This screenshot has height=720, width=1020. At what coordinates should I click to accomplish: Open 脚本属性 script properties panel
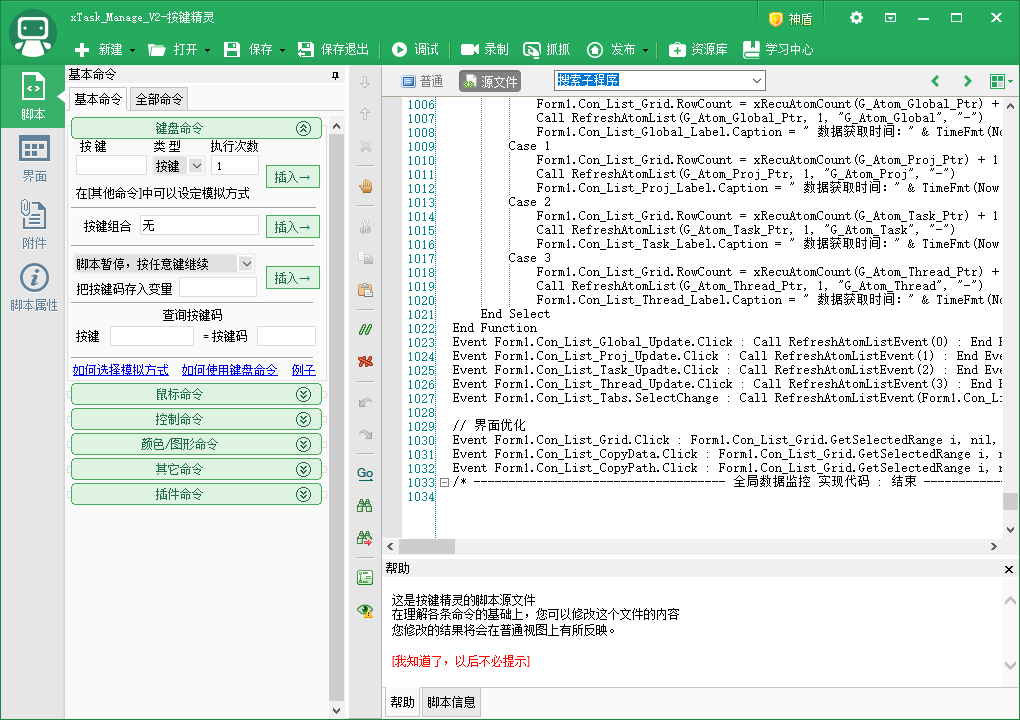pos(33,287)
